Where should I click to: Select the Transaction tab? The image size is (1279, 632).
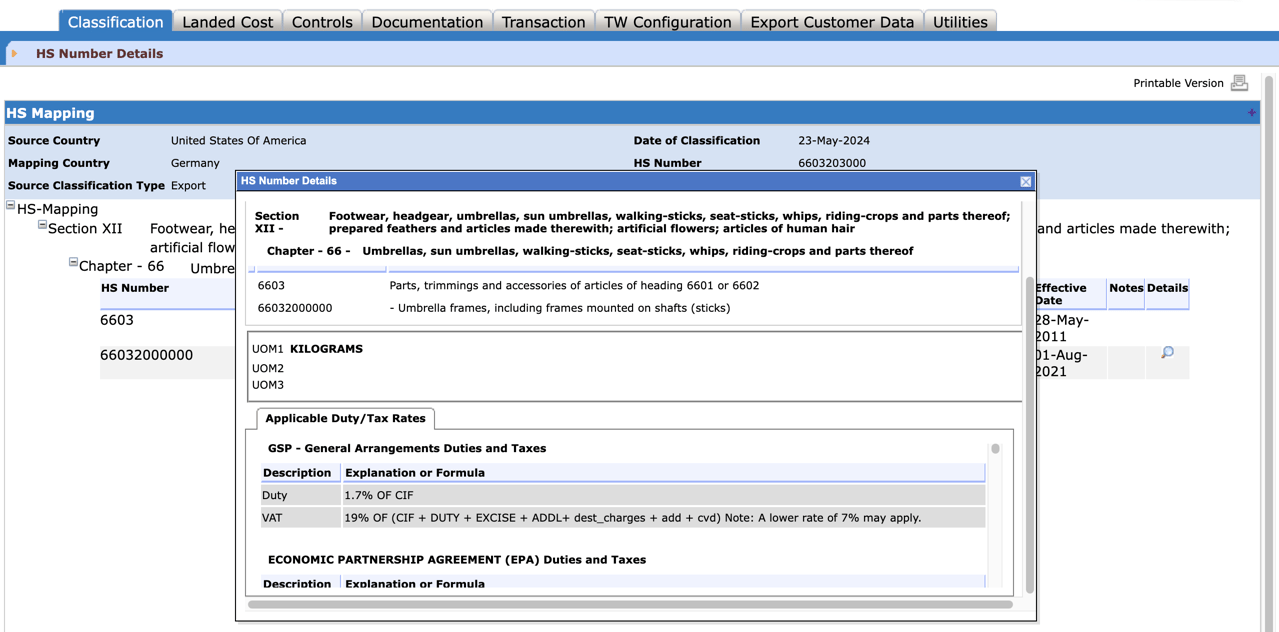pyautogui.click(x=543, y=22)
